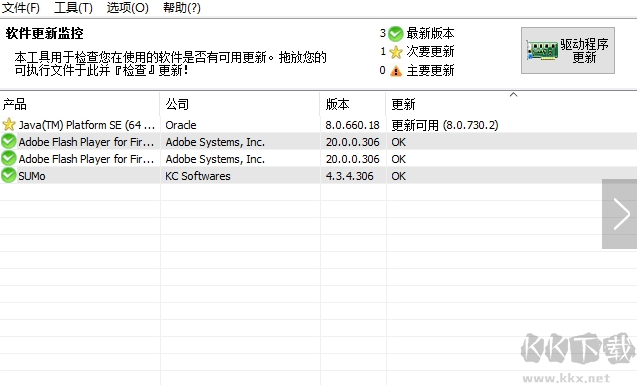Viewport: 637px width, 385px height.
Task: Select the SUMo product name
Action: (32, 176)
